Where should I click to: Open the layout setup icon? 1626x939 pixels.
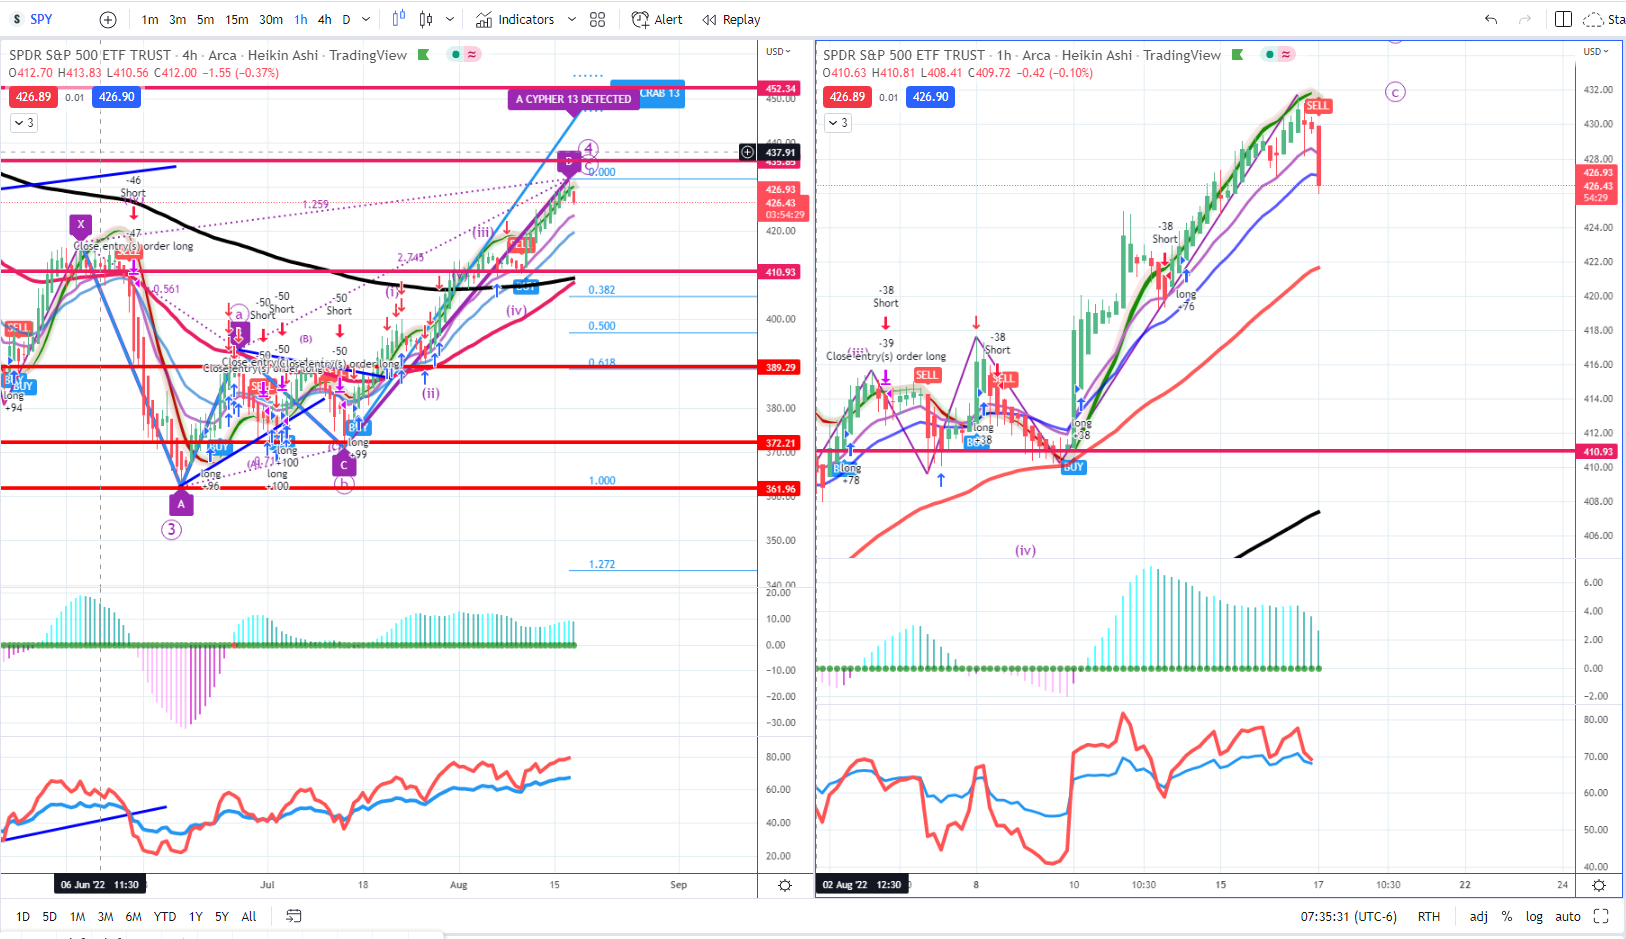click(1564, 19)
